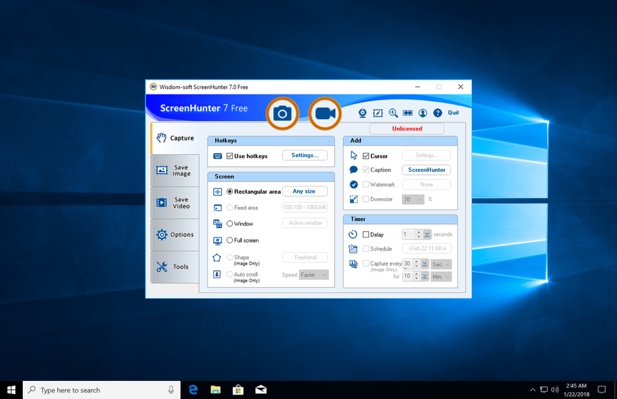Click the schedule date time field
This screenshot has height=399, width=617.
(x=427, y=249)
